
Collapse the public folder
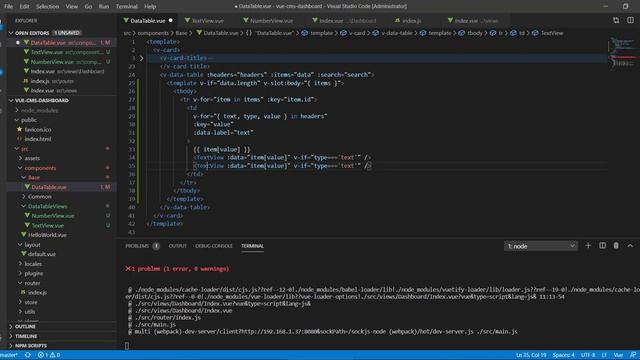[x=29, y=120]
